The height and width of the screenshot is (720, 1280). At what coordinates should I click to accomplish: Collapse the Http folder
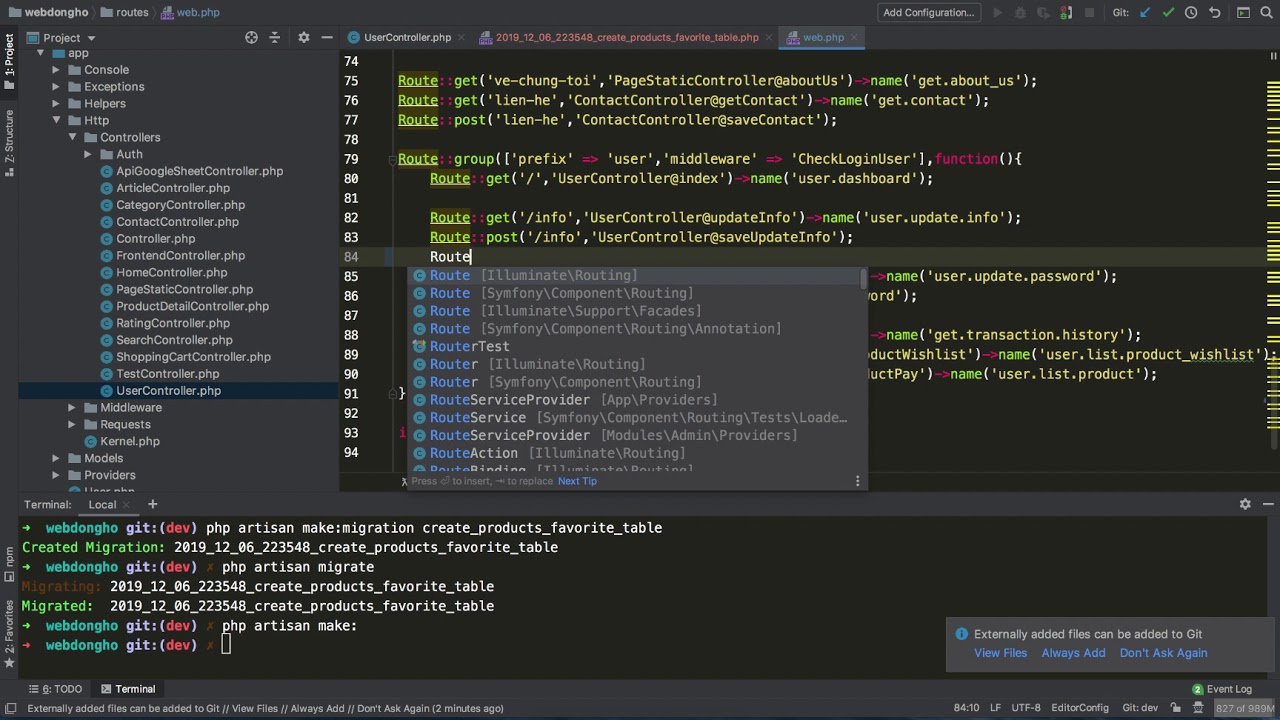(x=56, y=121)
